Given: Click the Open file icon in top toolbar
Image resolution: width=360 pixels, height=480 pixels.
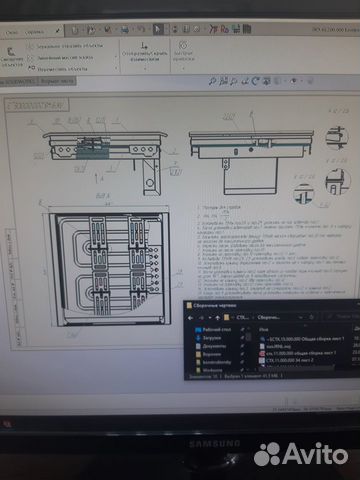Looking at the screenshot, I should click(91, 30).
